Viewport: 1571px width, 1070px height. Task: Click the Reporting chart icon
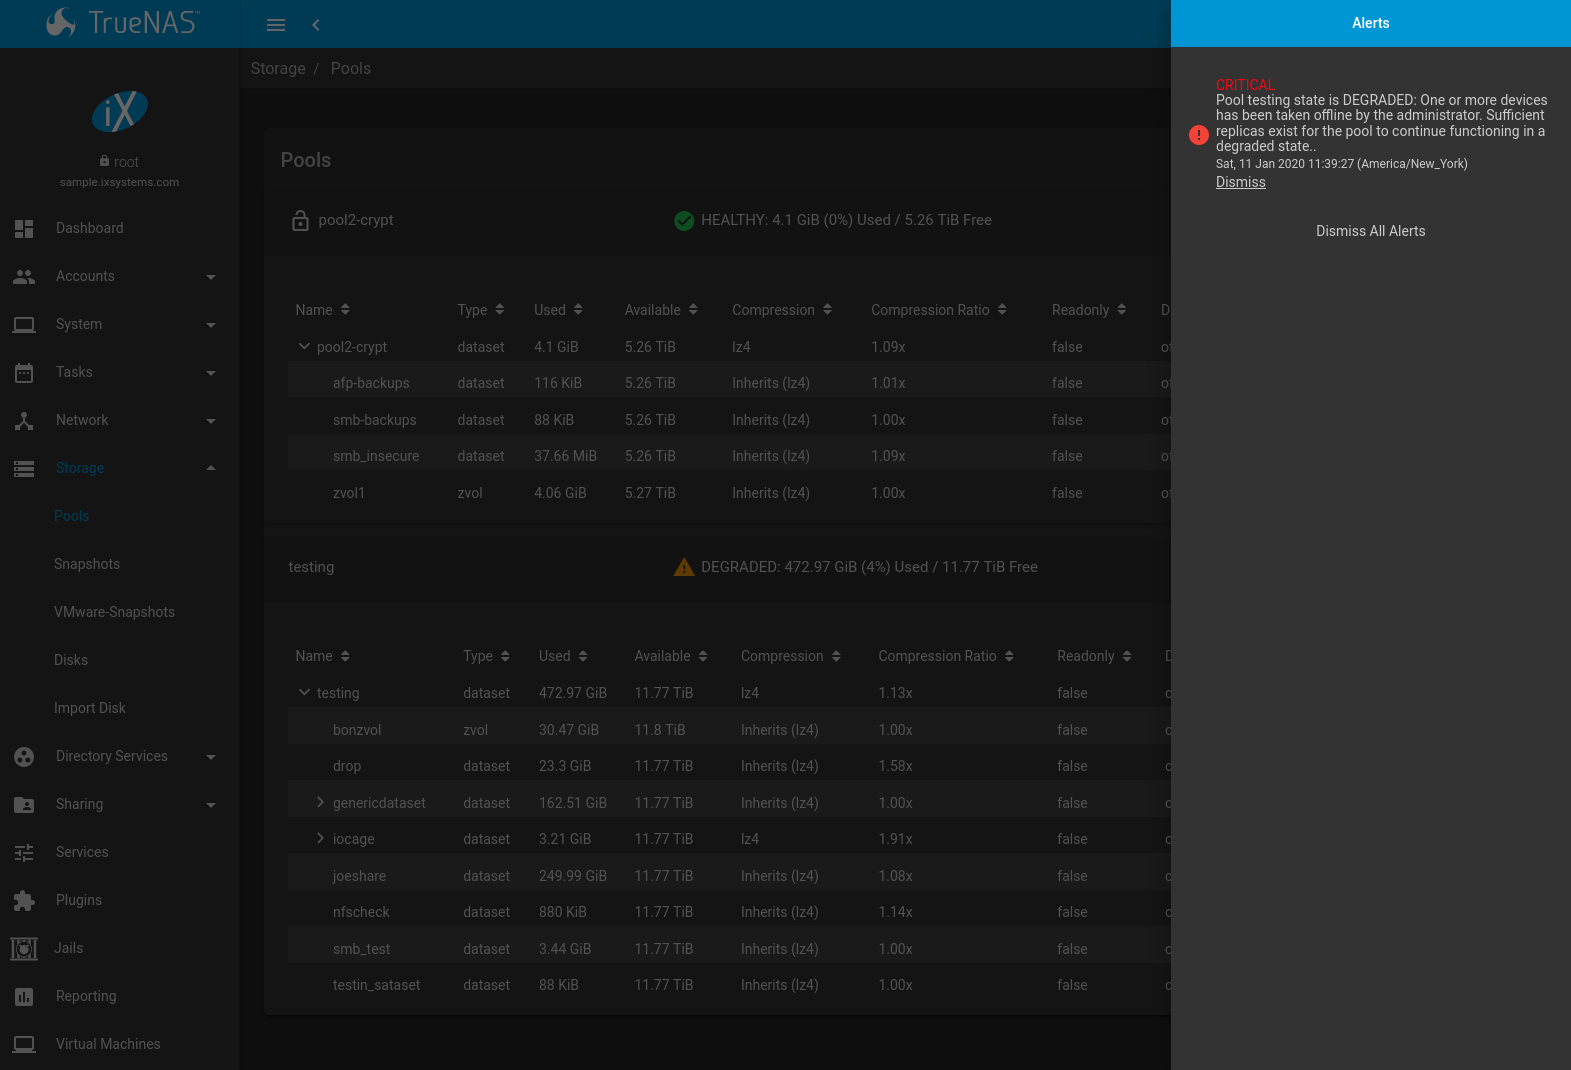[24, 996]
